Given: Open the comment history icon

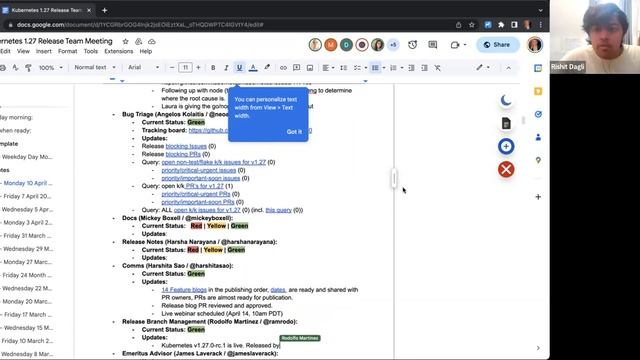Looking at the screenshot, I should pos(433,45).
